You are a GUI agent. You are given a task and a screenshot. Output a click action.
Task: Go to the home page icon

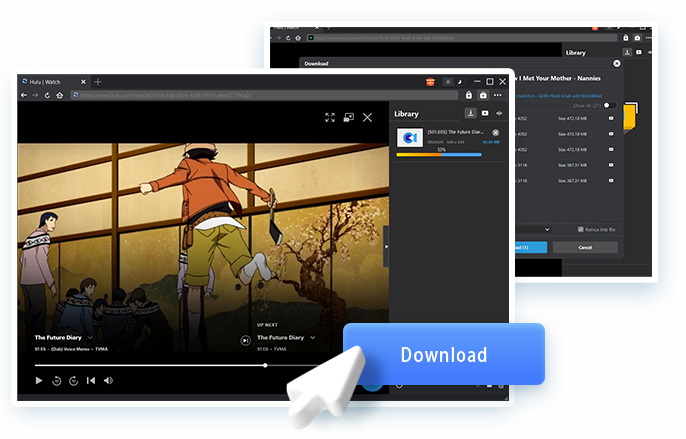60,95
